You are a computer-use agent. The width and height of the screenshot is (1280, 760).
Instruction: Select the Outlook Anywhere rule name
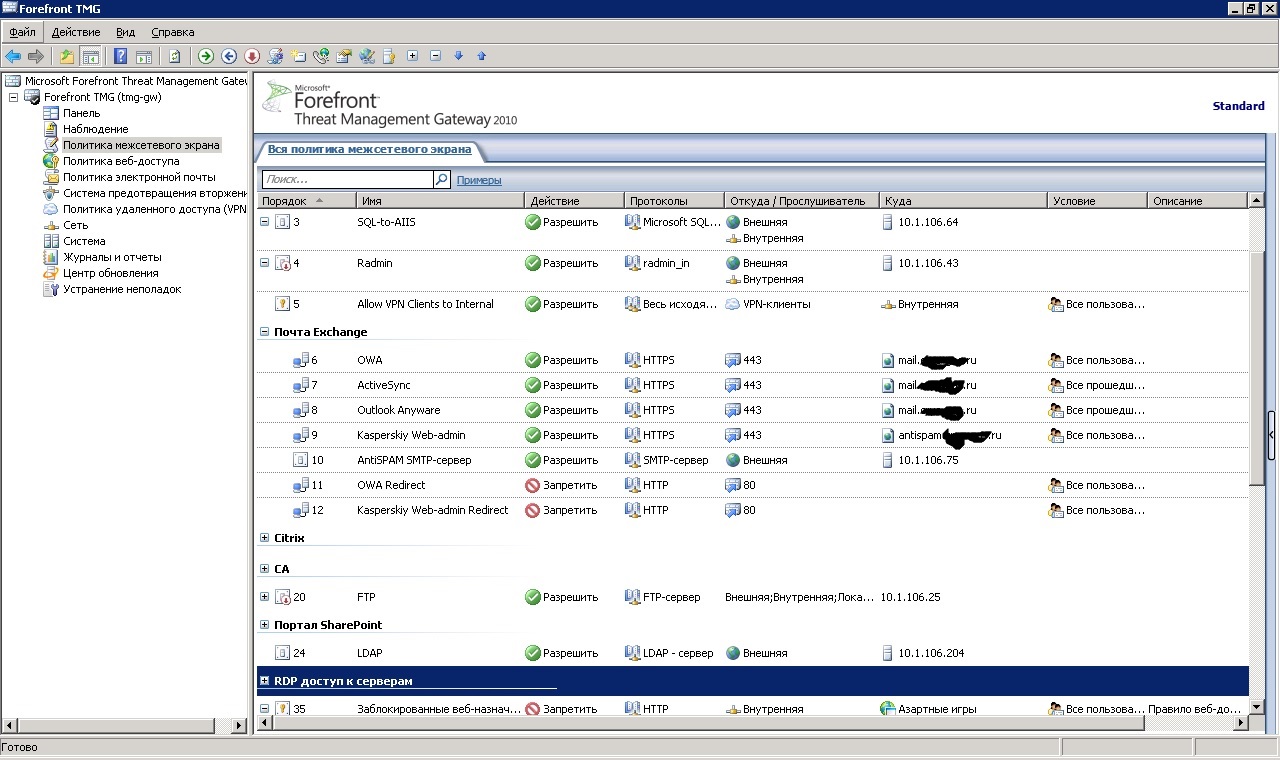tap(399, 410)
